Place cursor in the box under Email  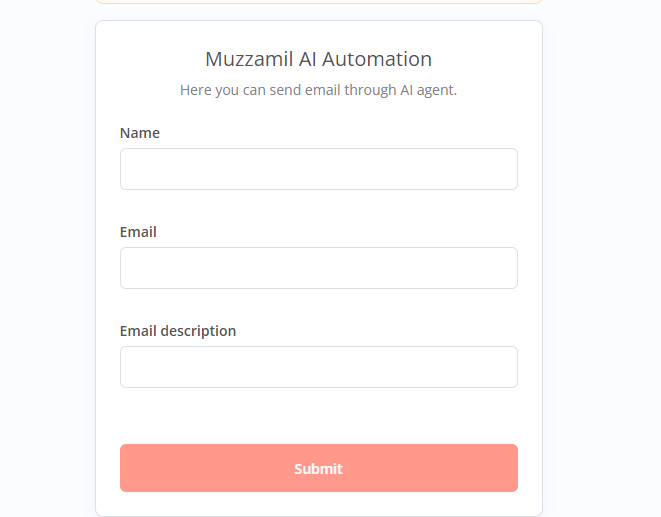click(x=318, y=268)
